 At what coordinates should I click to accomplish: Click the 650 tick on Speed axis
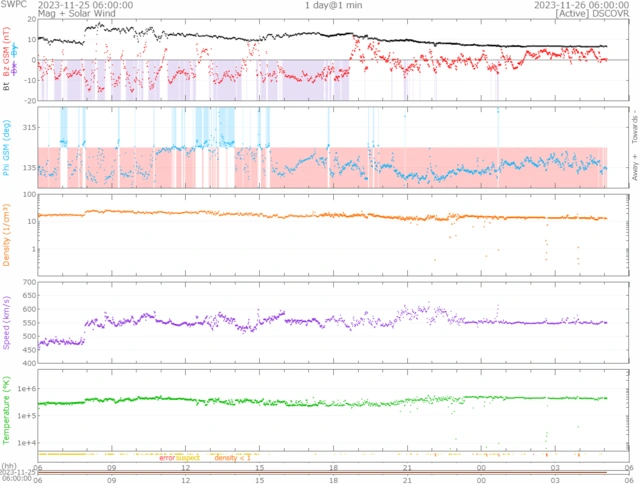[29, 295]
